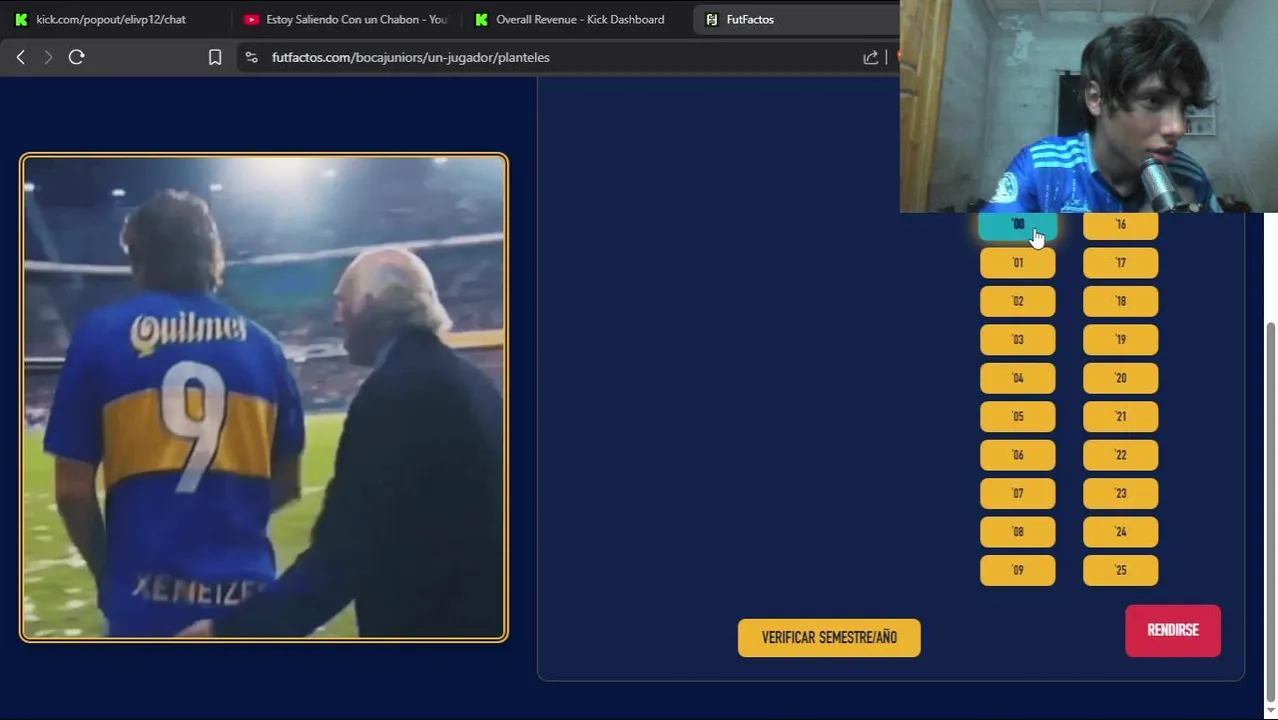
Task: Choose year '18 option
Action: point(1120,301)
